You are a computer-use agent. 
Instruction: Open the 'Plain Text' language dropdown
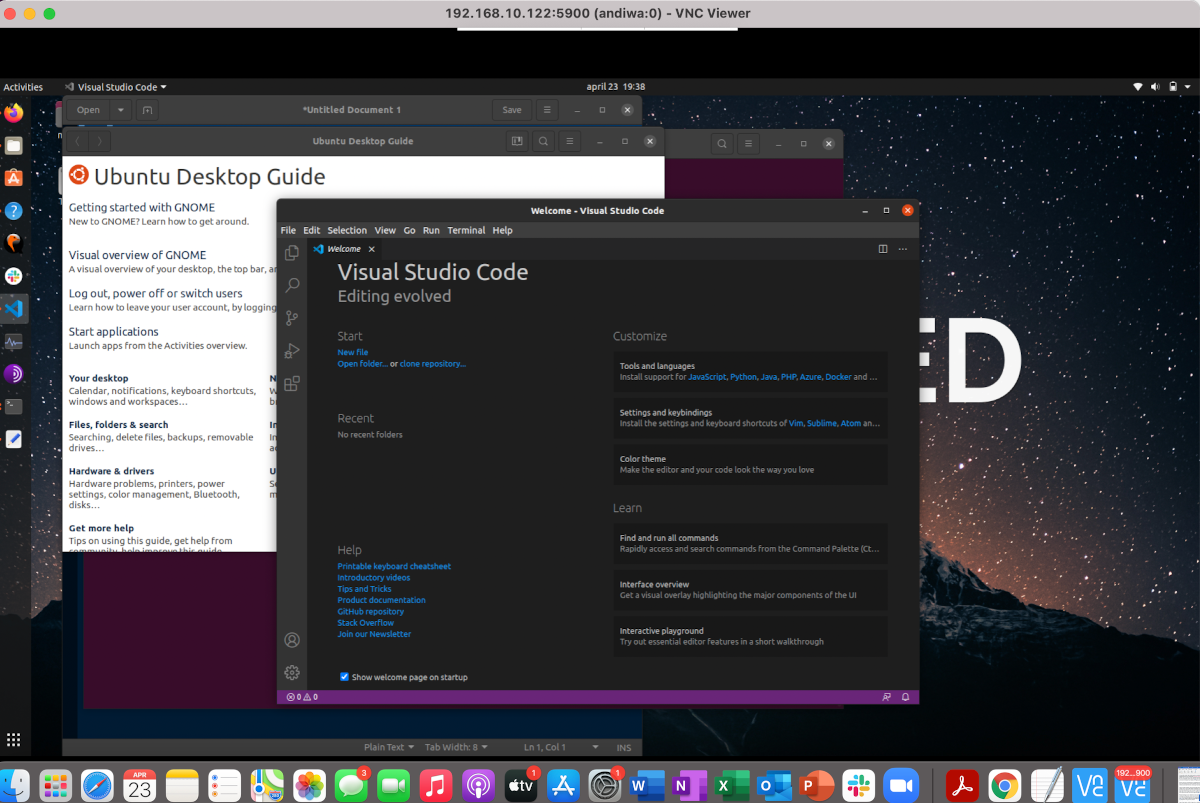[389, 746]
